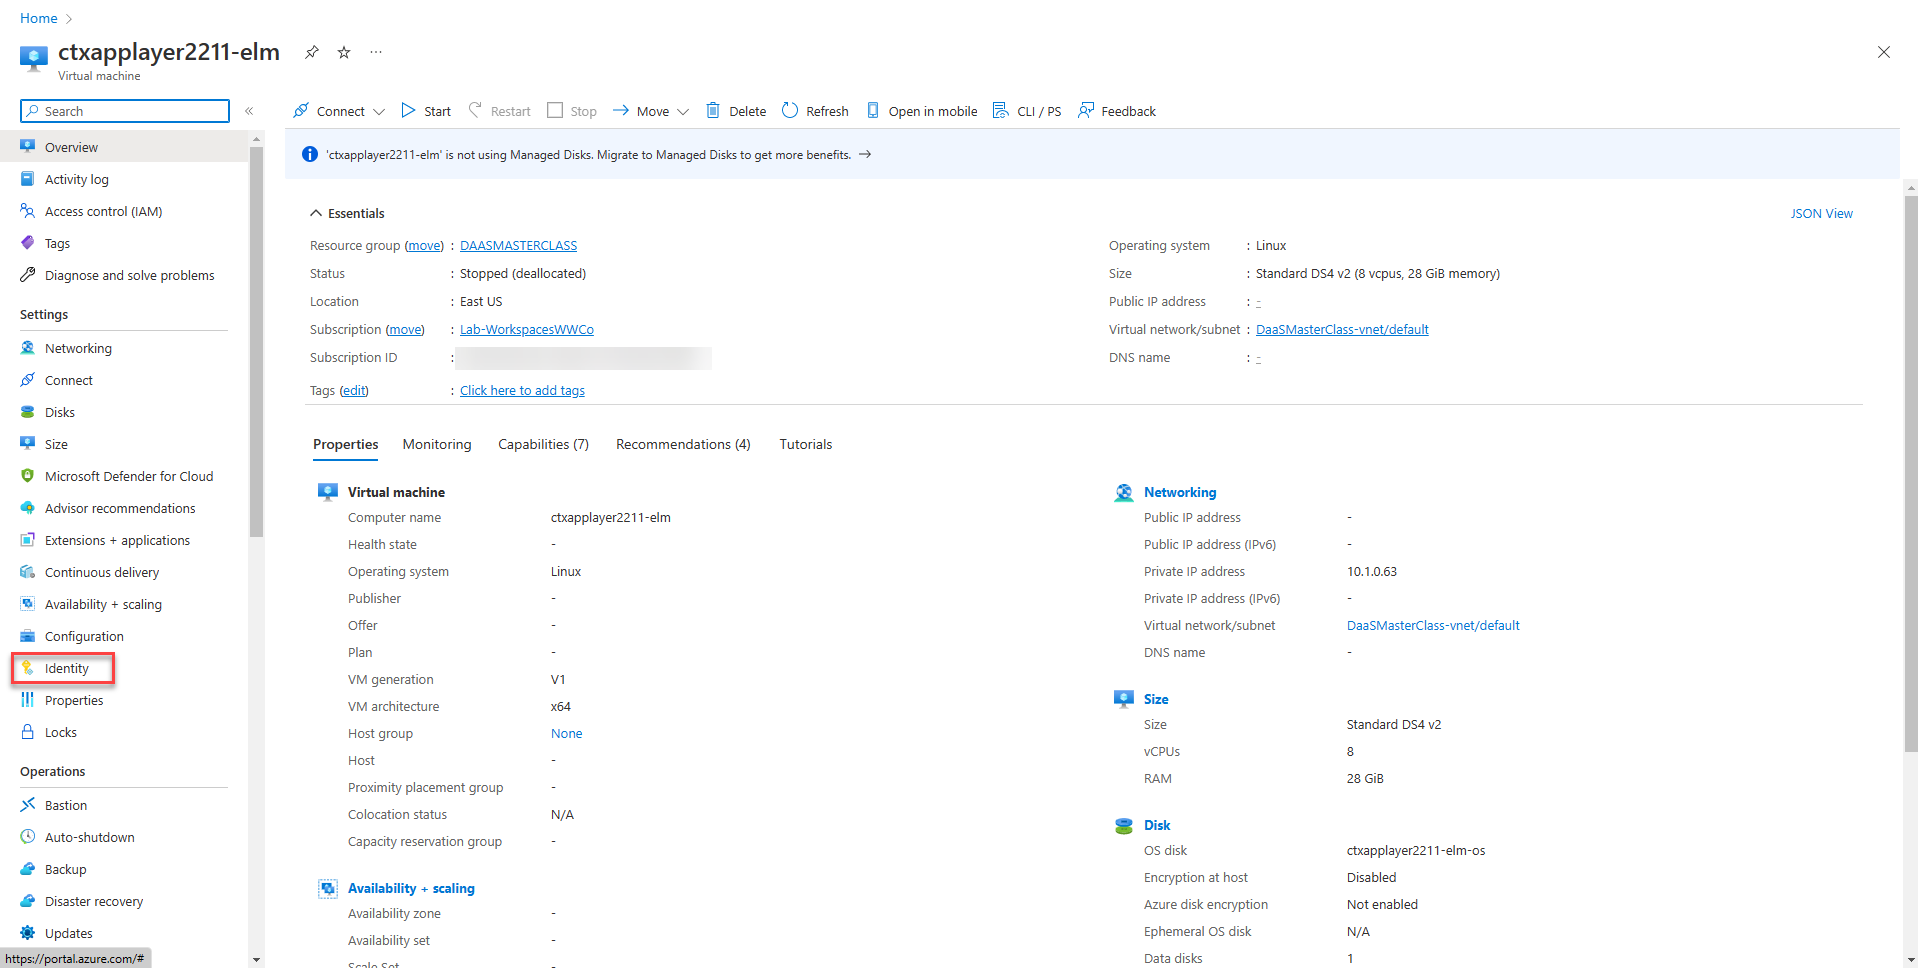Start the virtual machine

click(426, 111)
